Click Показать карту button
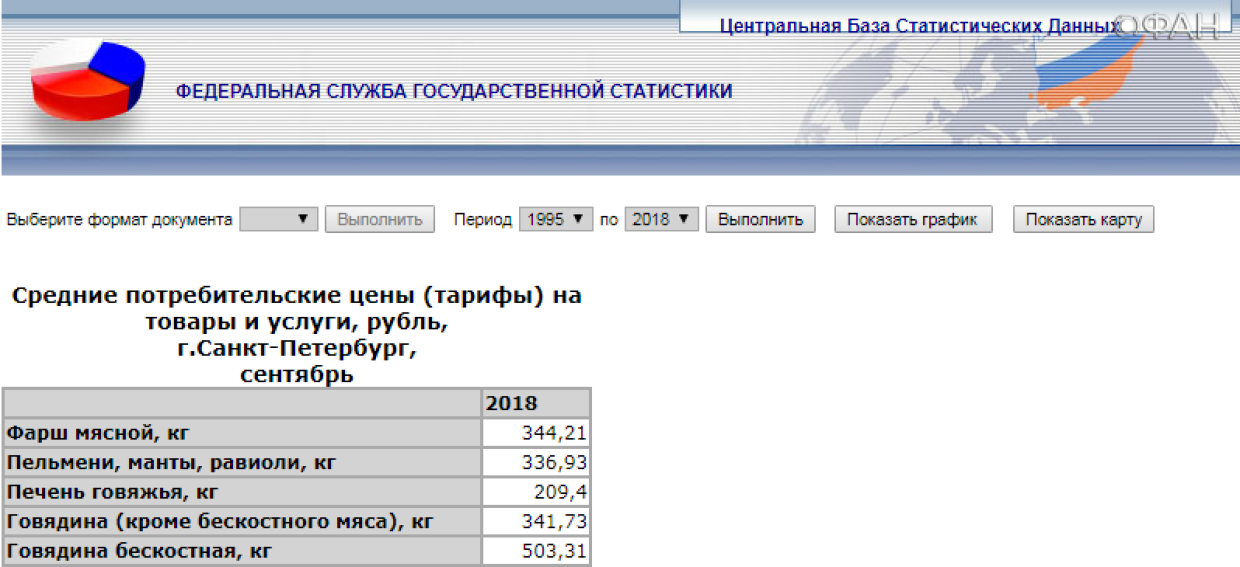 coord(1083,219)
